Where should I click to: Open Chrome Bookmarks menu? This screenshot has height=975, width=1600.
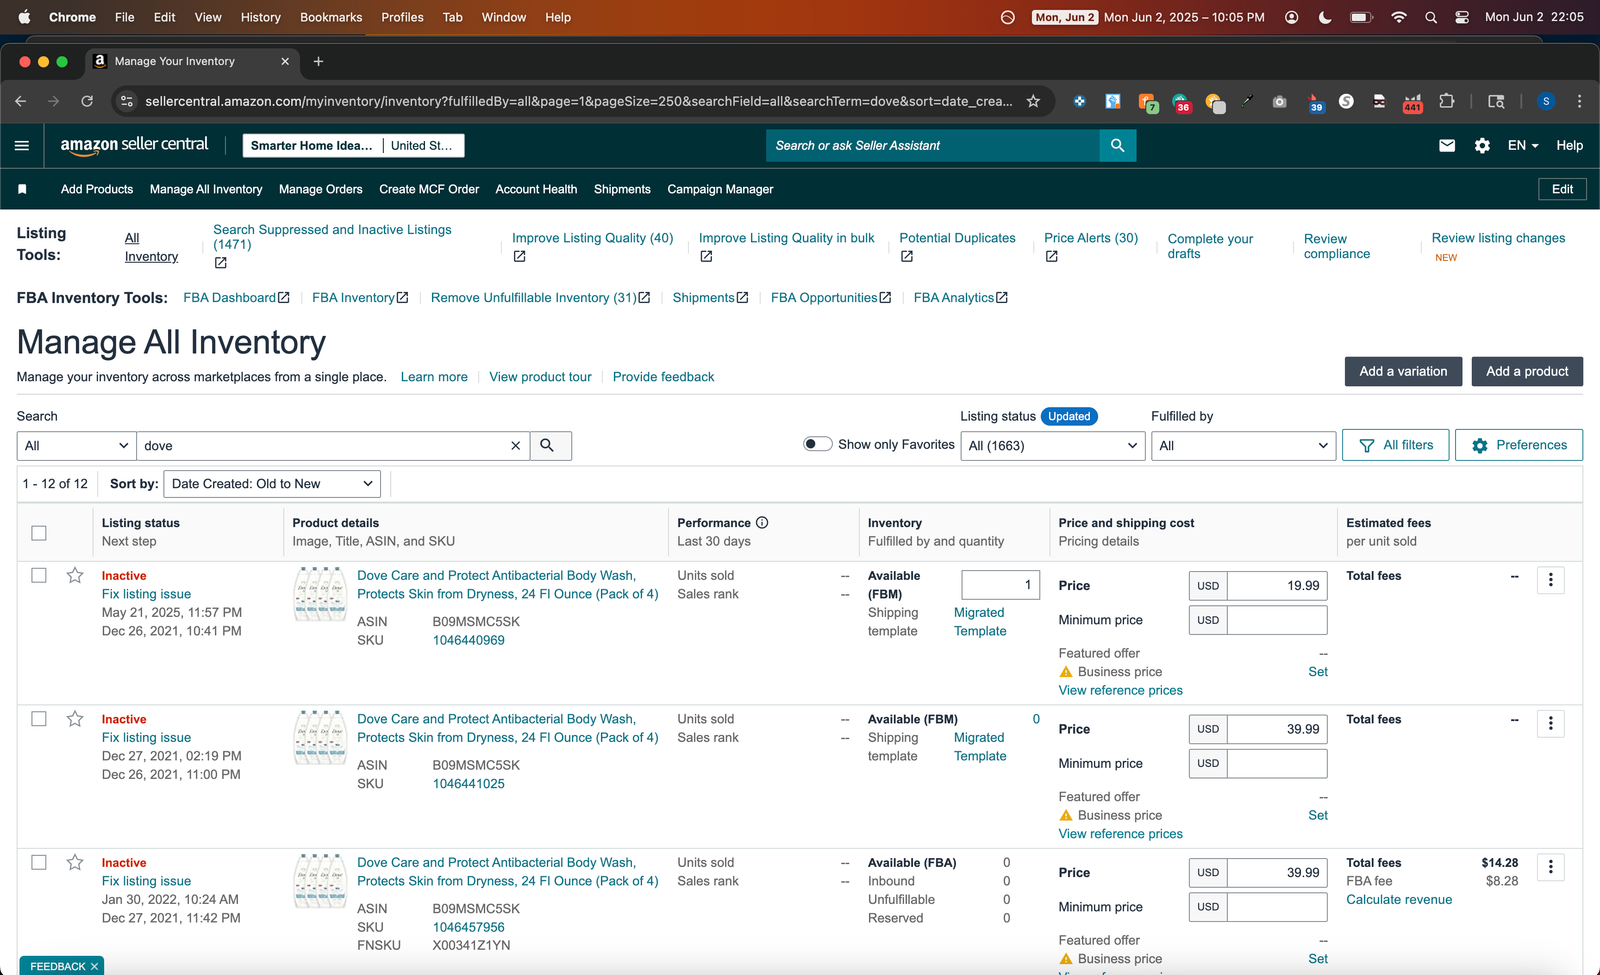[331, 17]
